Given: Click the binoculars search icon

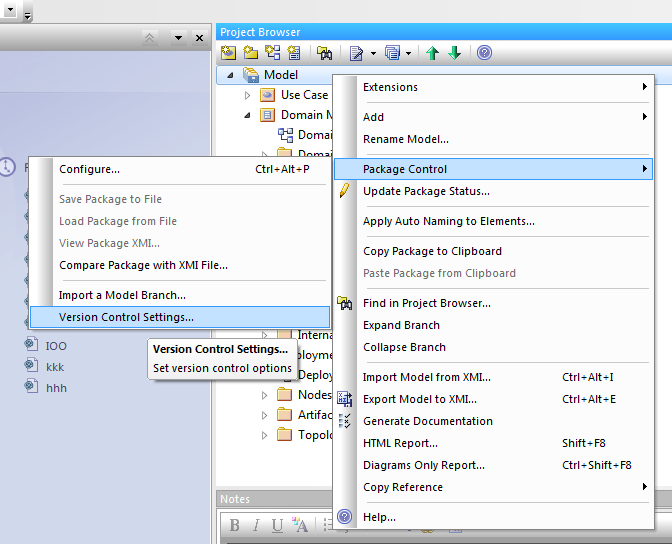Looking at the screenshot, I should (x=324, y=53).
